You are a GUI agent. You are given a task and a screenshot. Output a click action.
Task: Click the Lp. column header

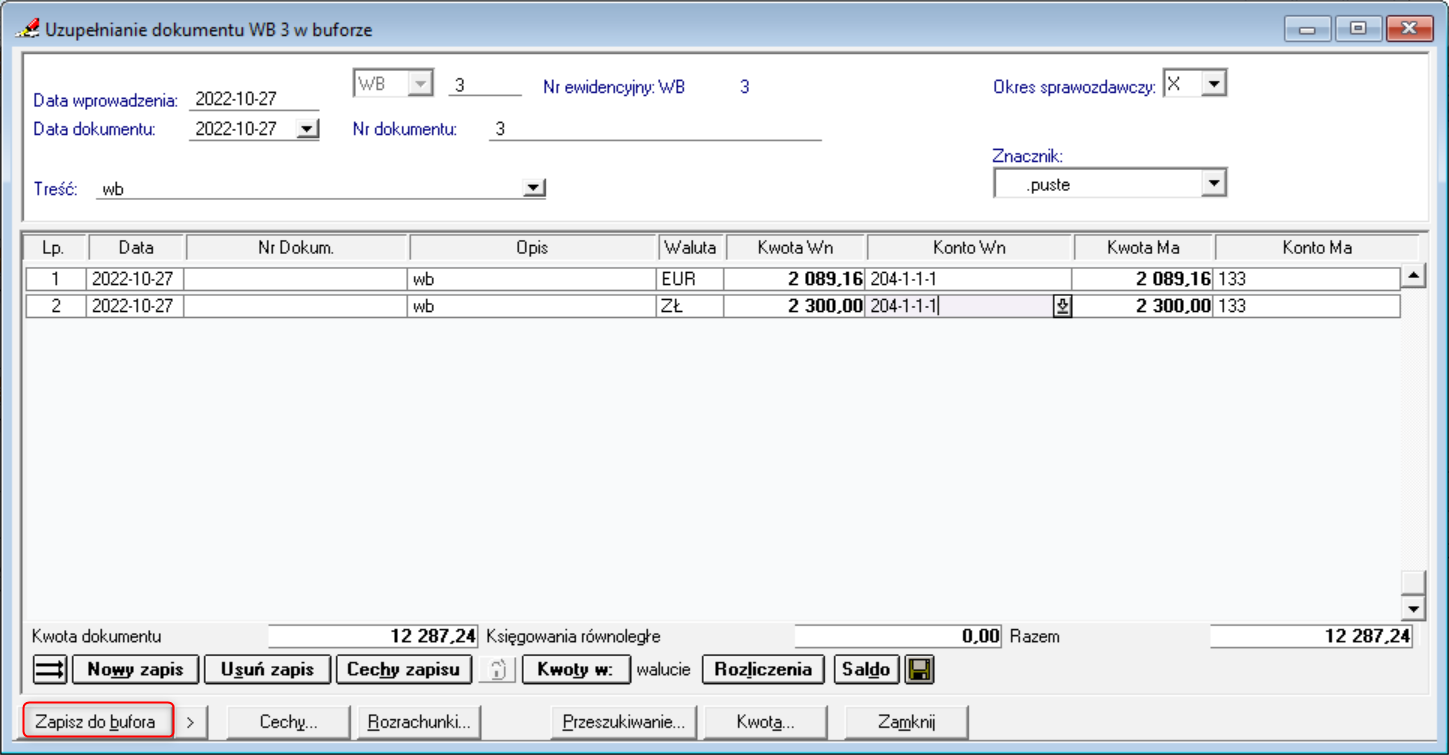(55, 247)
